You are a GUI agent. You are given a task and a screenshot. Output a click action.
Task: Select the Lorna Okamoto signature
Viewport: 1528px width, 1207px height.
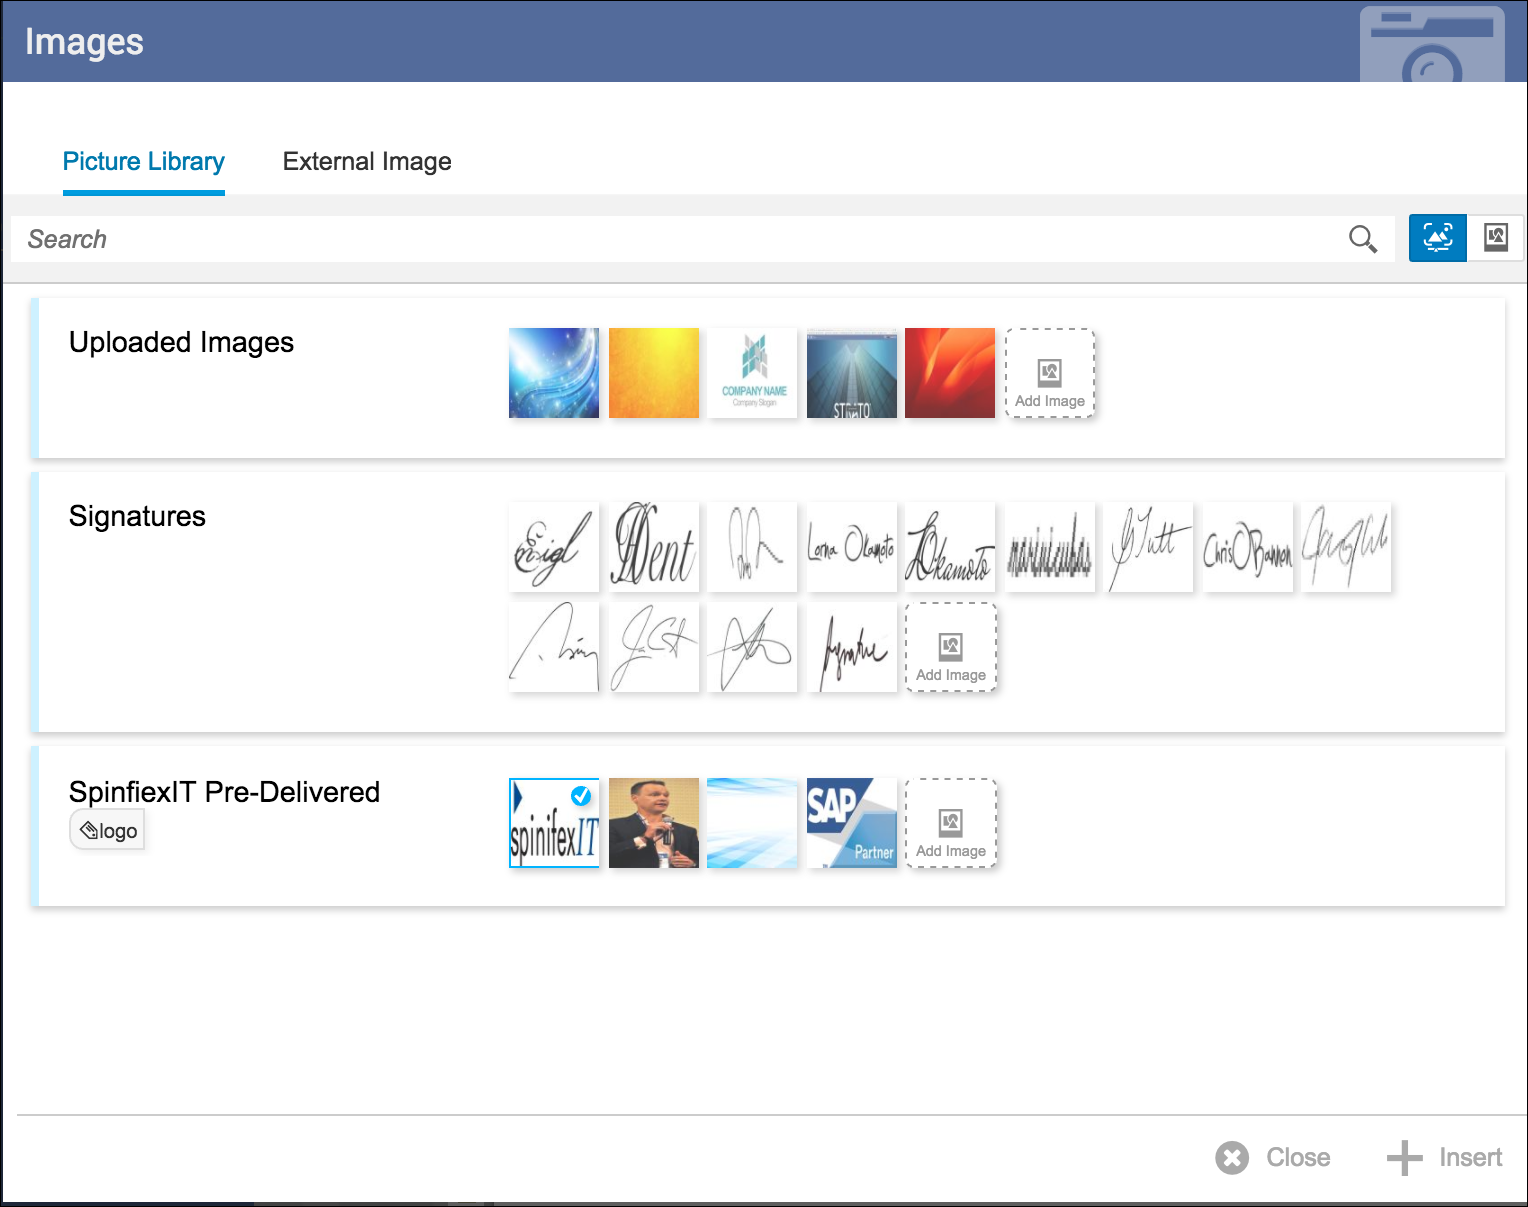pos(851,547)
